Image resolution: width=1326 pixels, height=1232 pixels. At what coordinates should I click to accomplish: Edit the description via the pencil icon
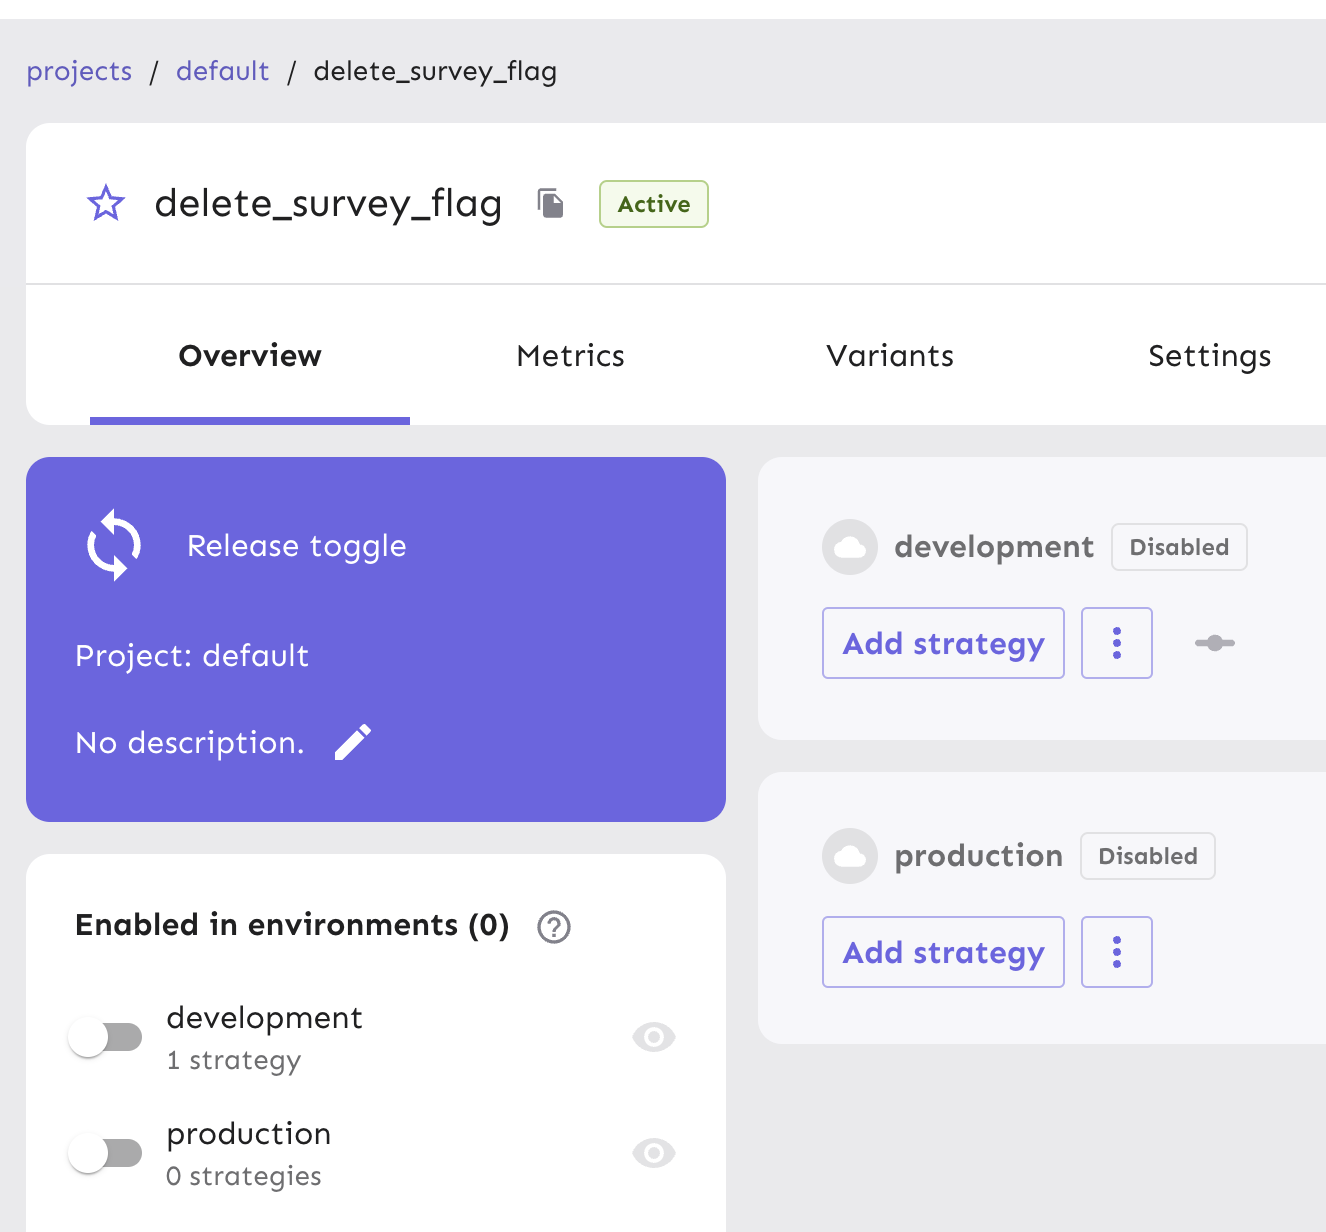point(352,742)
